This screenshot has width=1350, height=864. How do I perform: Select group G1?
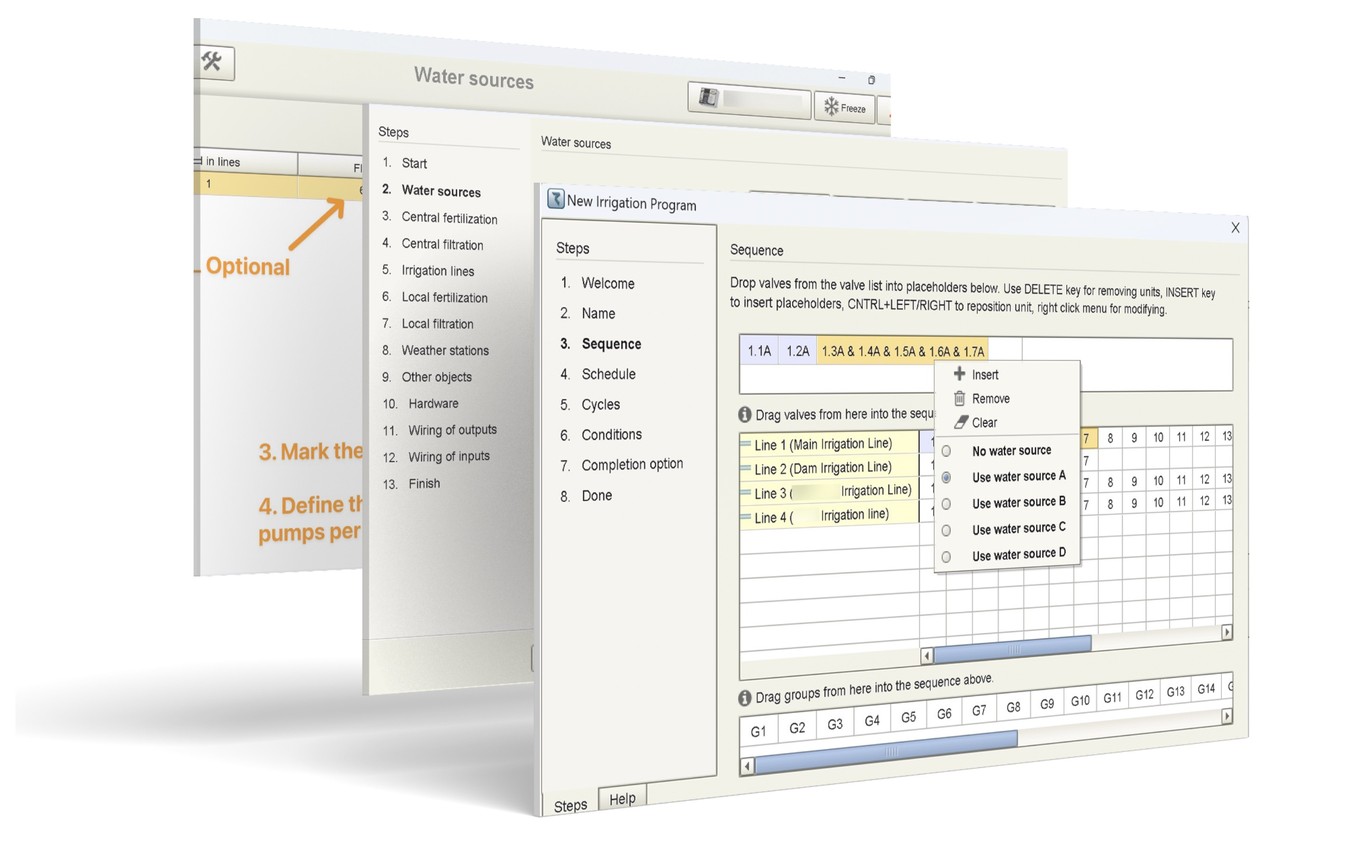(x=758, y=731)
